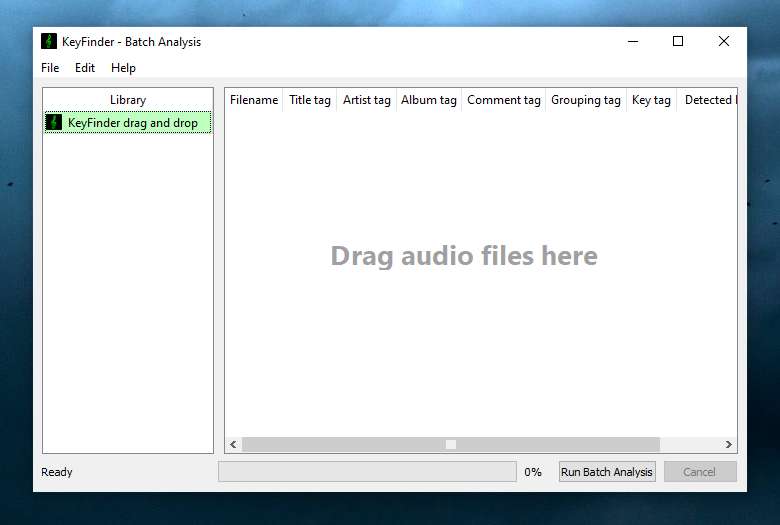
Task: Close the KeyFinder window
Action: coord(724,41)
